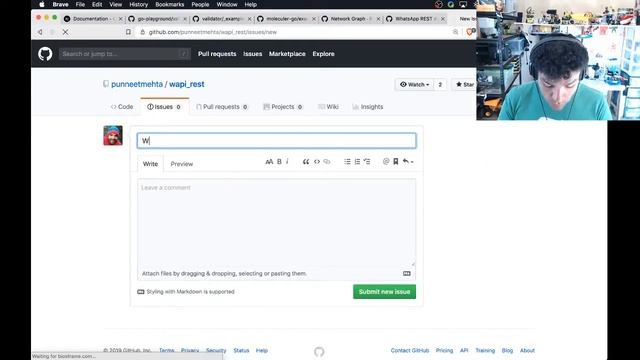Viewport: 640px width, 360px height.
Task: Click the user avatar thumbnail
Action: [x=113, y=136]
